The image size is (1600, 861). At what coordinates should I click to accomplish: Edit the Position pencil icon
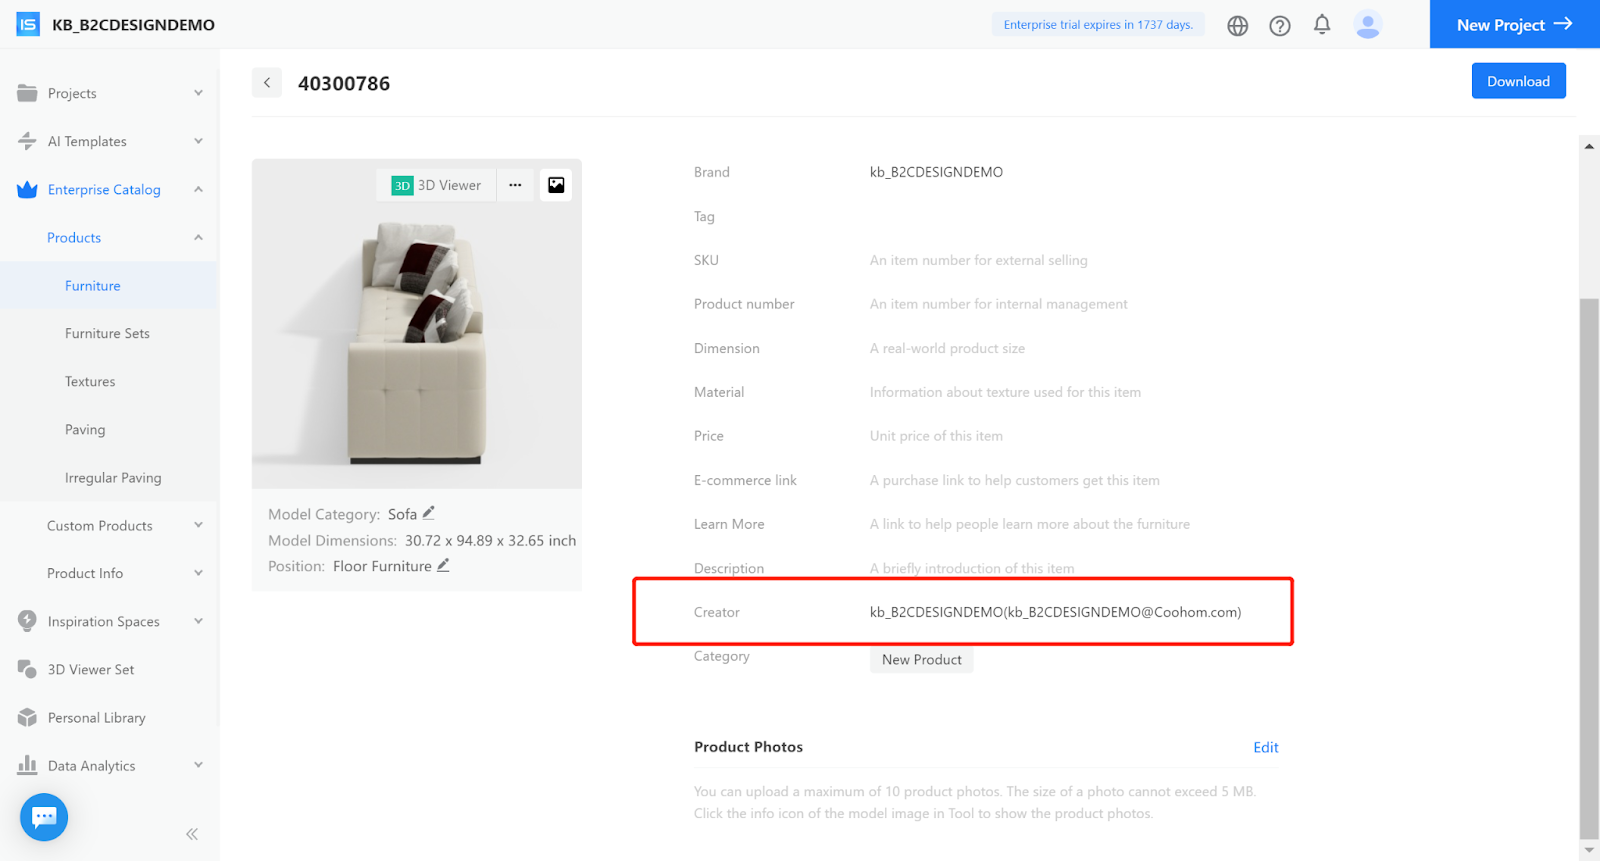pos(443,565)
